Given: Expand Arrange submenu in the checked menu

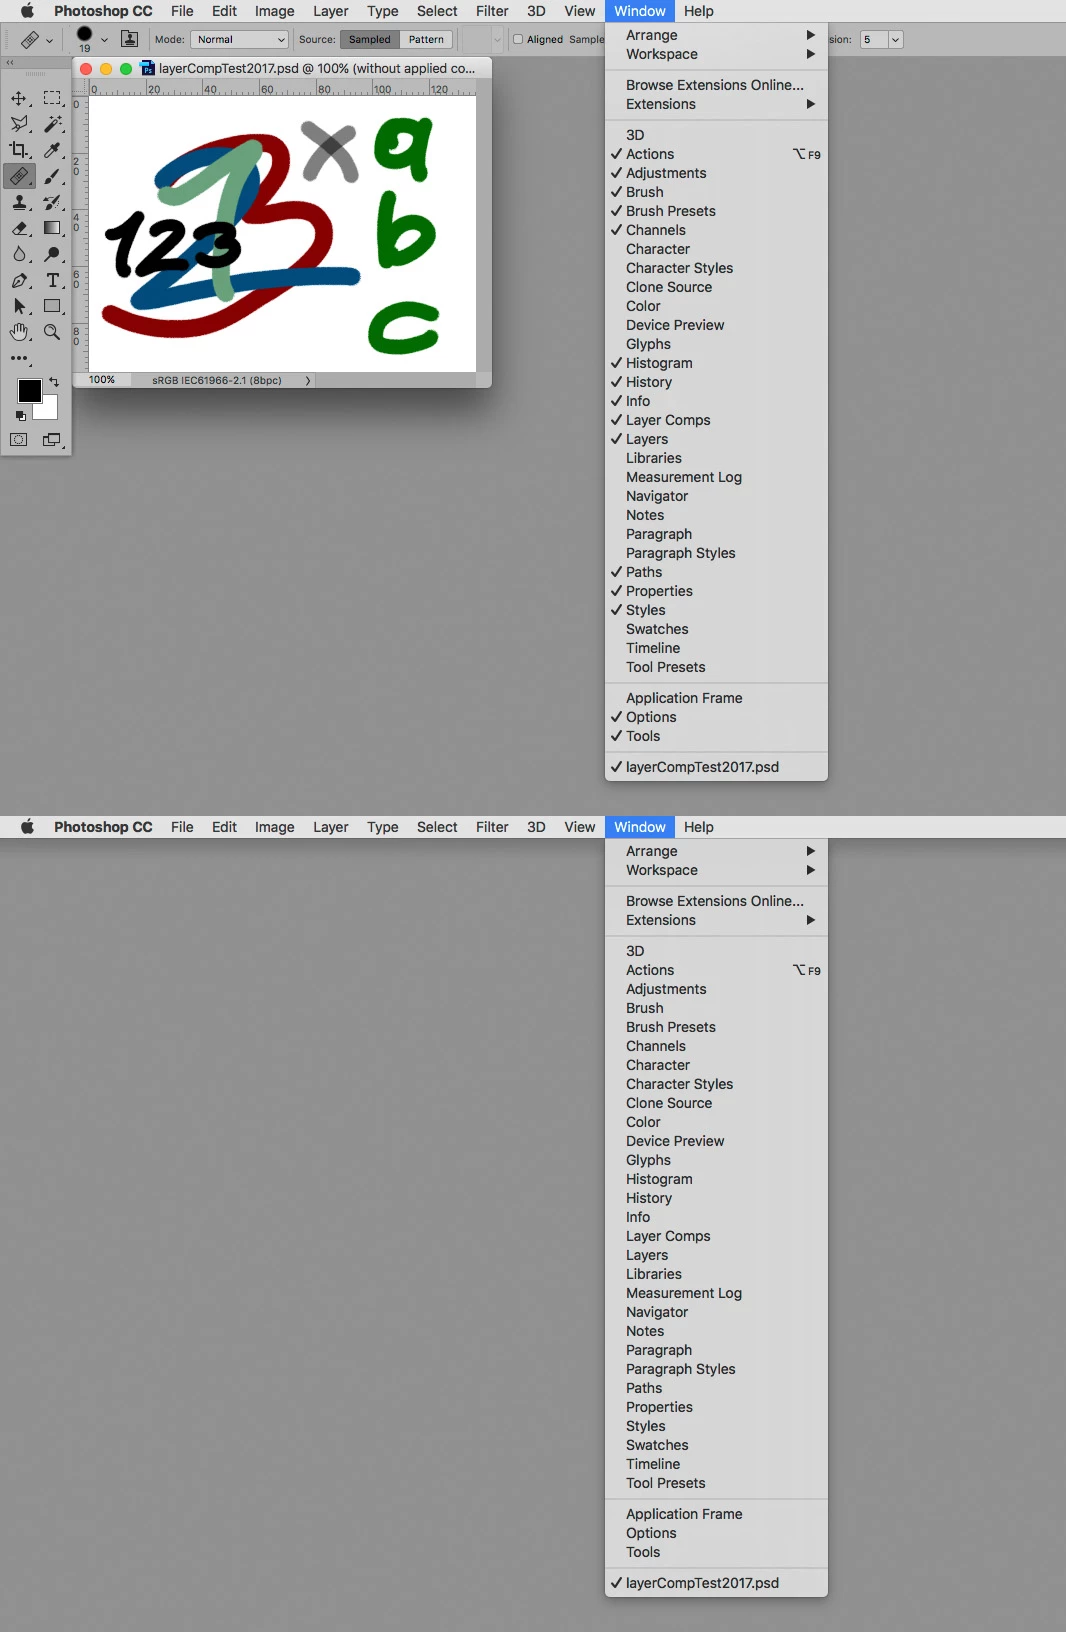Looking at the screenshot, I should [x=716, y=35].
